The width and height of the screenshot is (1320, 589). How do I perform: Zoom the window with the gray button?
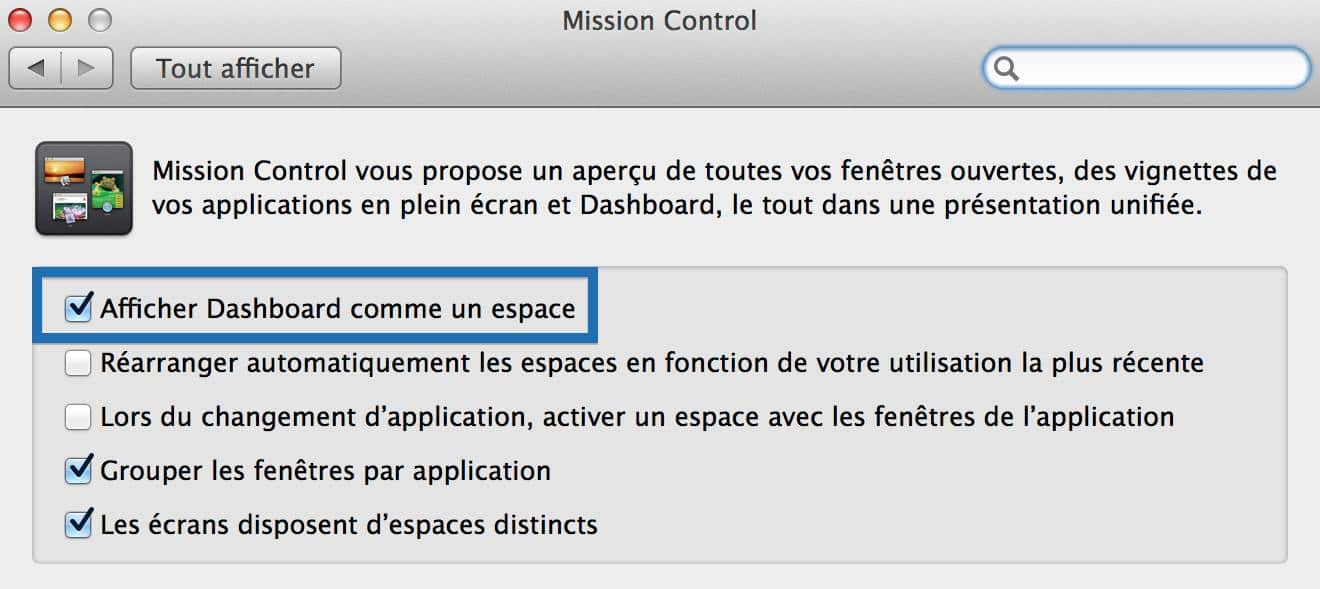[x=99, y=19]
